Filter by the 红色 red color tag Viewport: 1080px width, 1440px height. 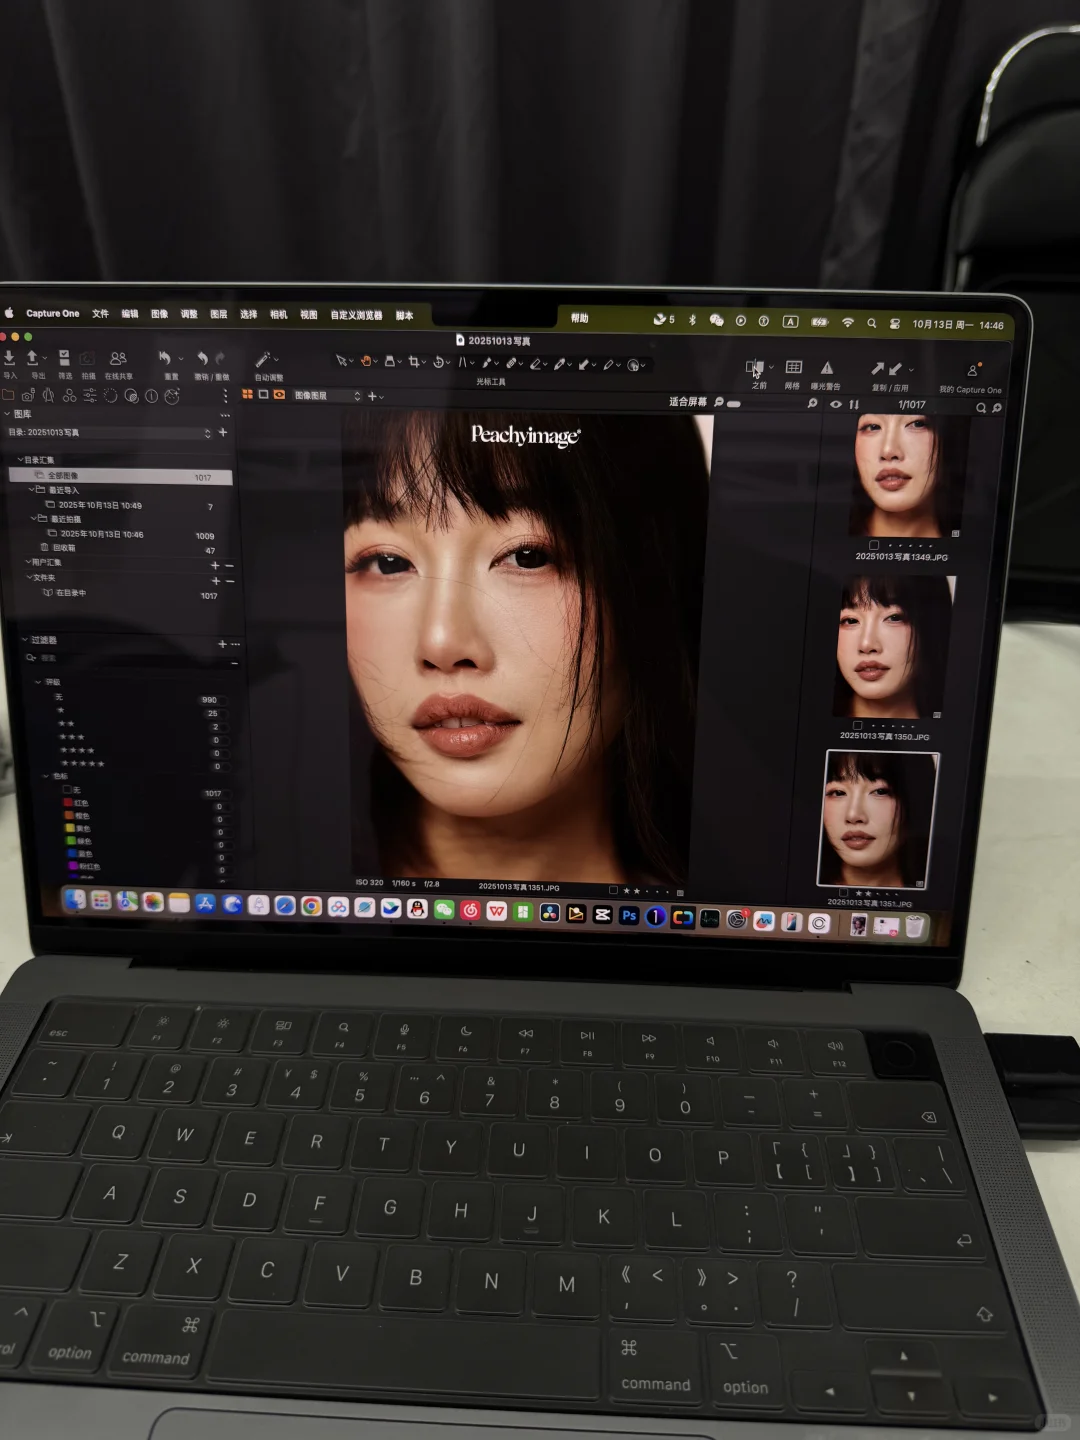pyautogui.click(x=76, y=803)
